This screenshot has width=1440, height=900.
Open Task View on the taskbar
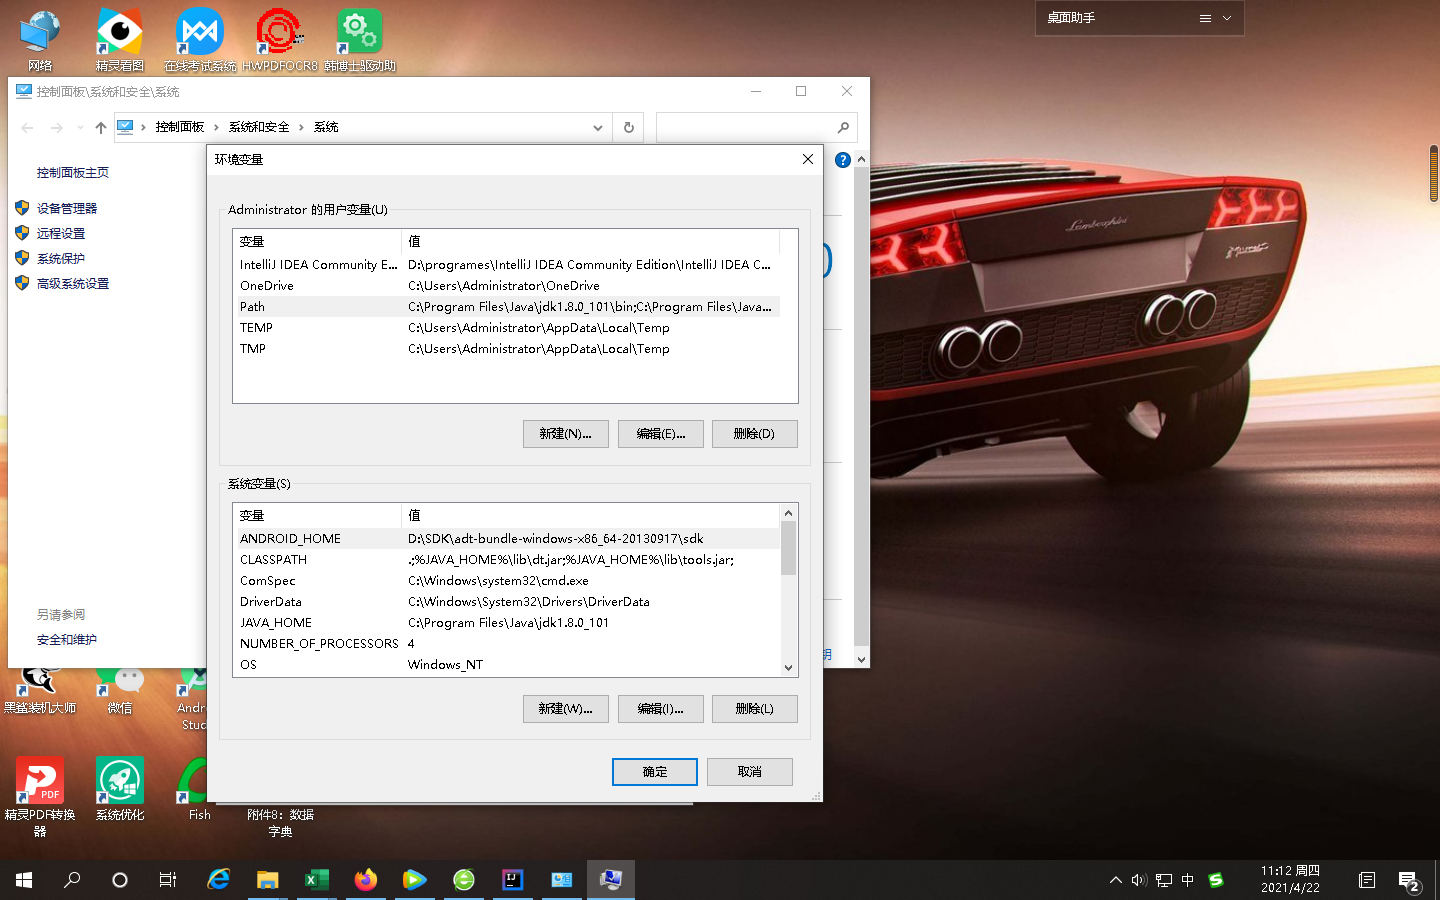168,880
